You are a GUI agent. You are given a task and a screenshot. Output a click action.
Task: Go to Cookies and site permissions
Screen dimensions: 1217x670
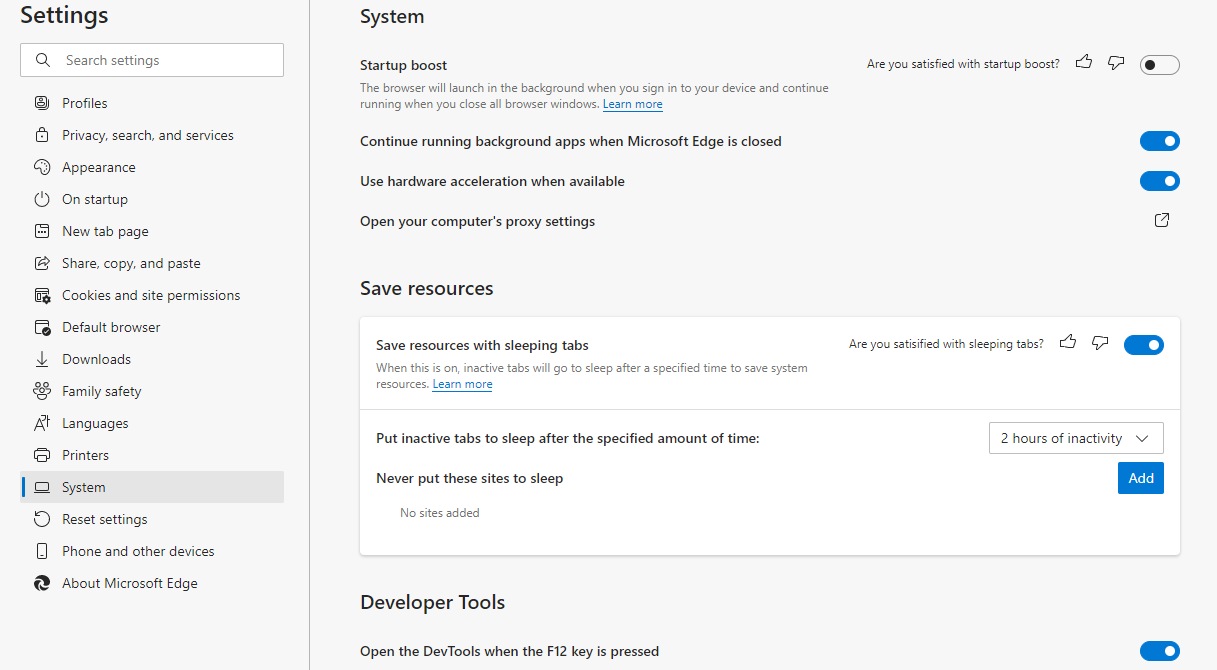pyautogui.click(x=151, y=295)
